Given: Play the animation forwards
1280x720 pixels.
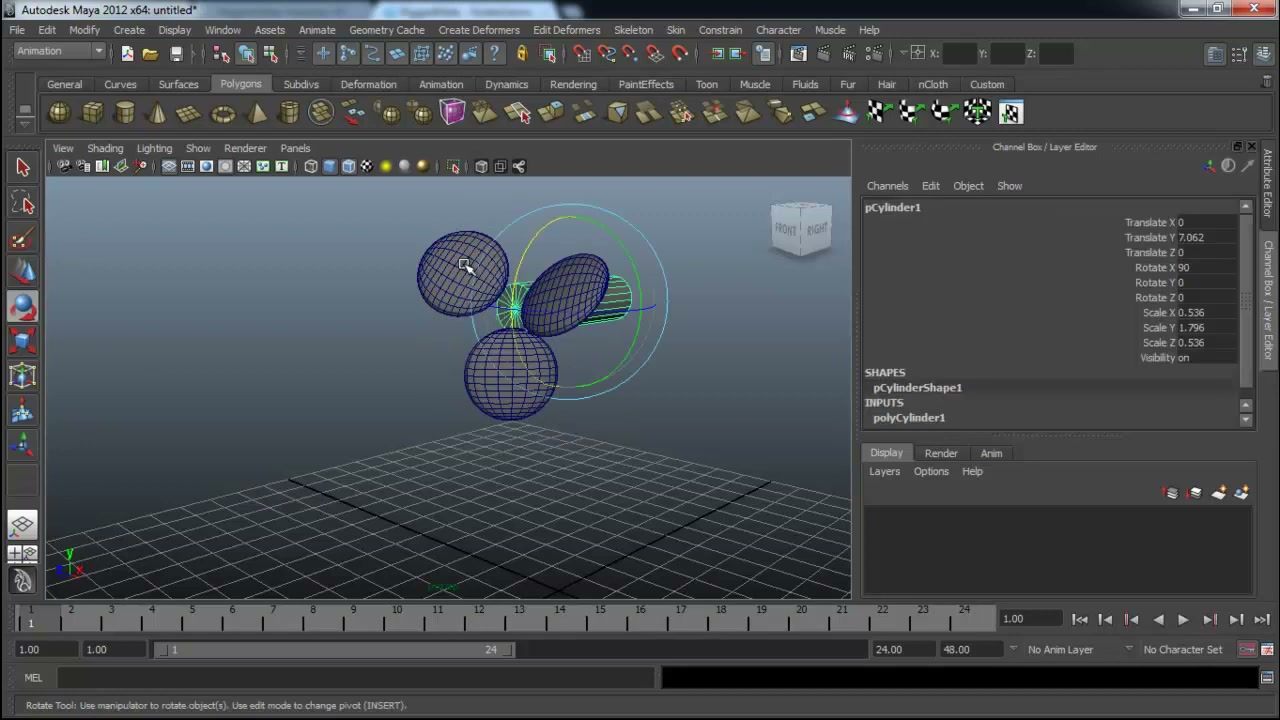Looking at the screenshot, I should (1183, 620).
